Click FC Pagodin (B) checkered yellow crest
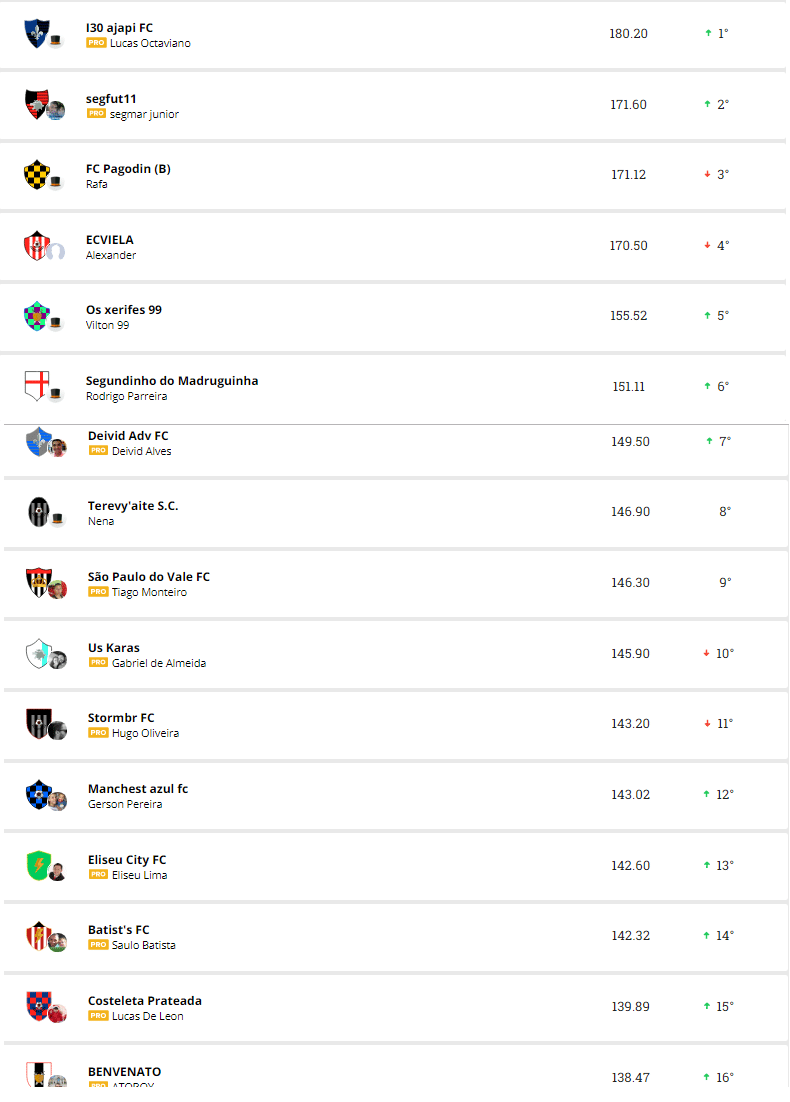 37,174
